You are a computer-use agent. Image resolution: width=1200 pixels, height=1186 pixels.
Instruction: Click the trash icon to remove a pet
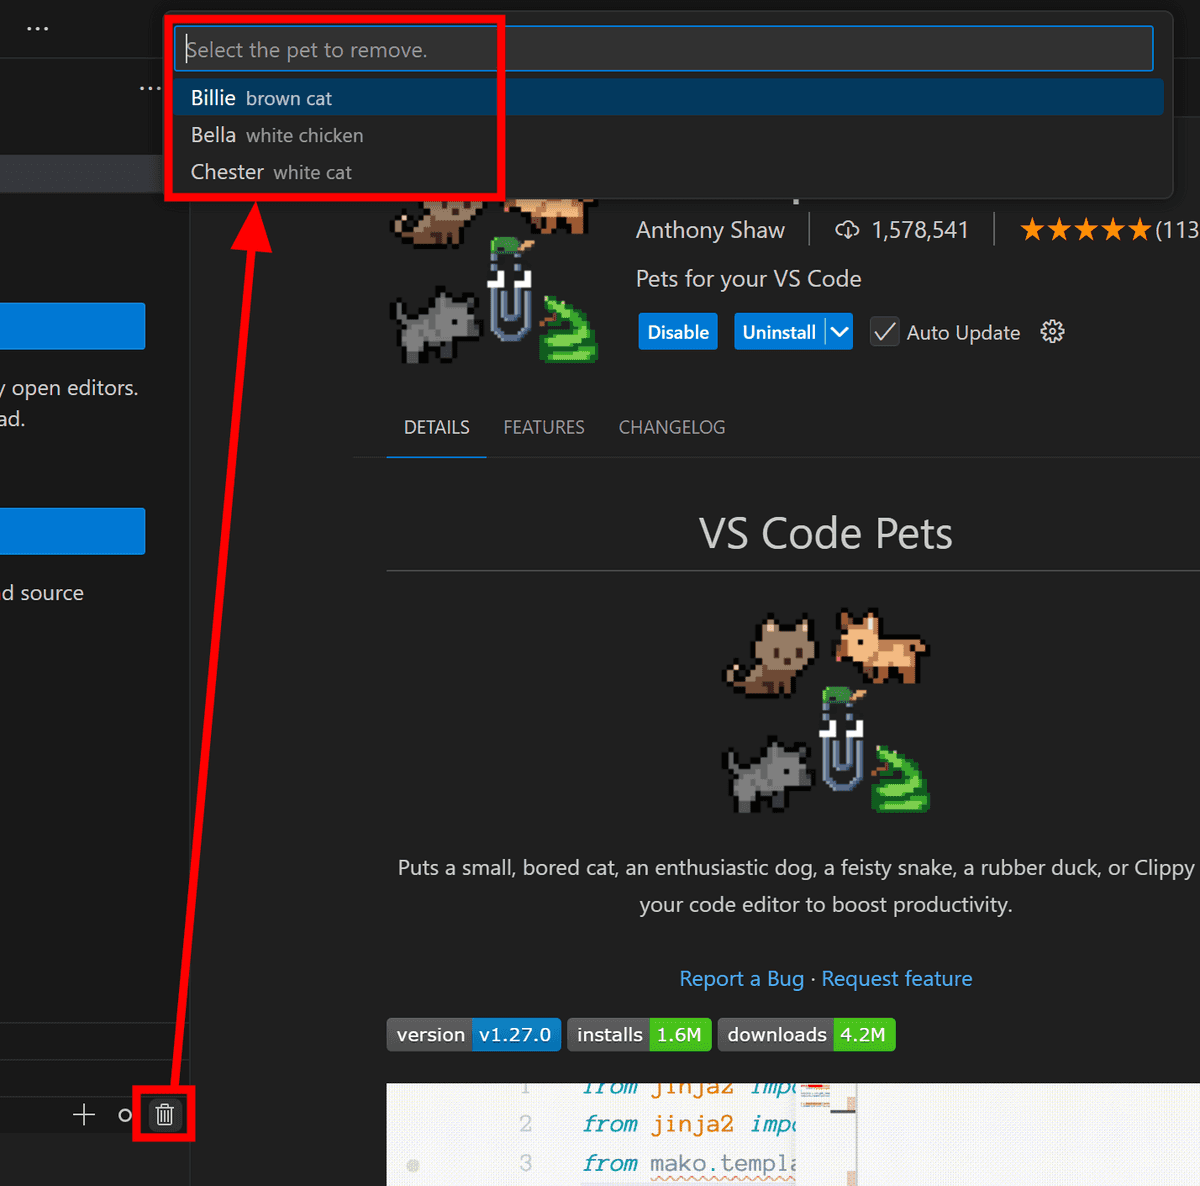click(164, 1114)
